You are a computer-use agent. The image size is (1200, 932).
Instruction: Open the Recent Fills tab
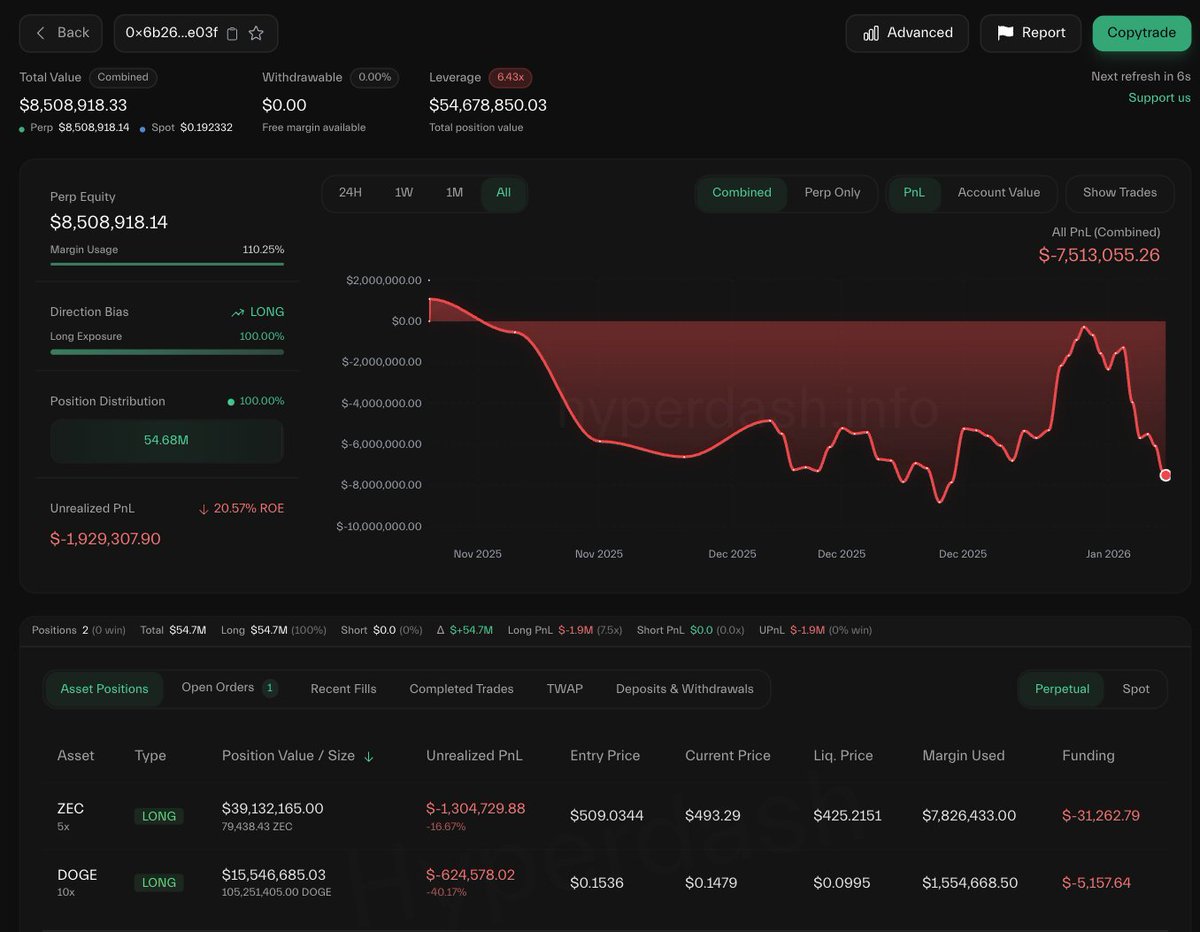pyautogui.click(x=343, y=689)
